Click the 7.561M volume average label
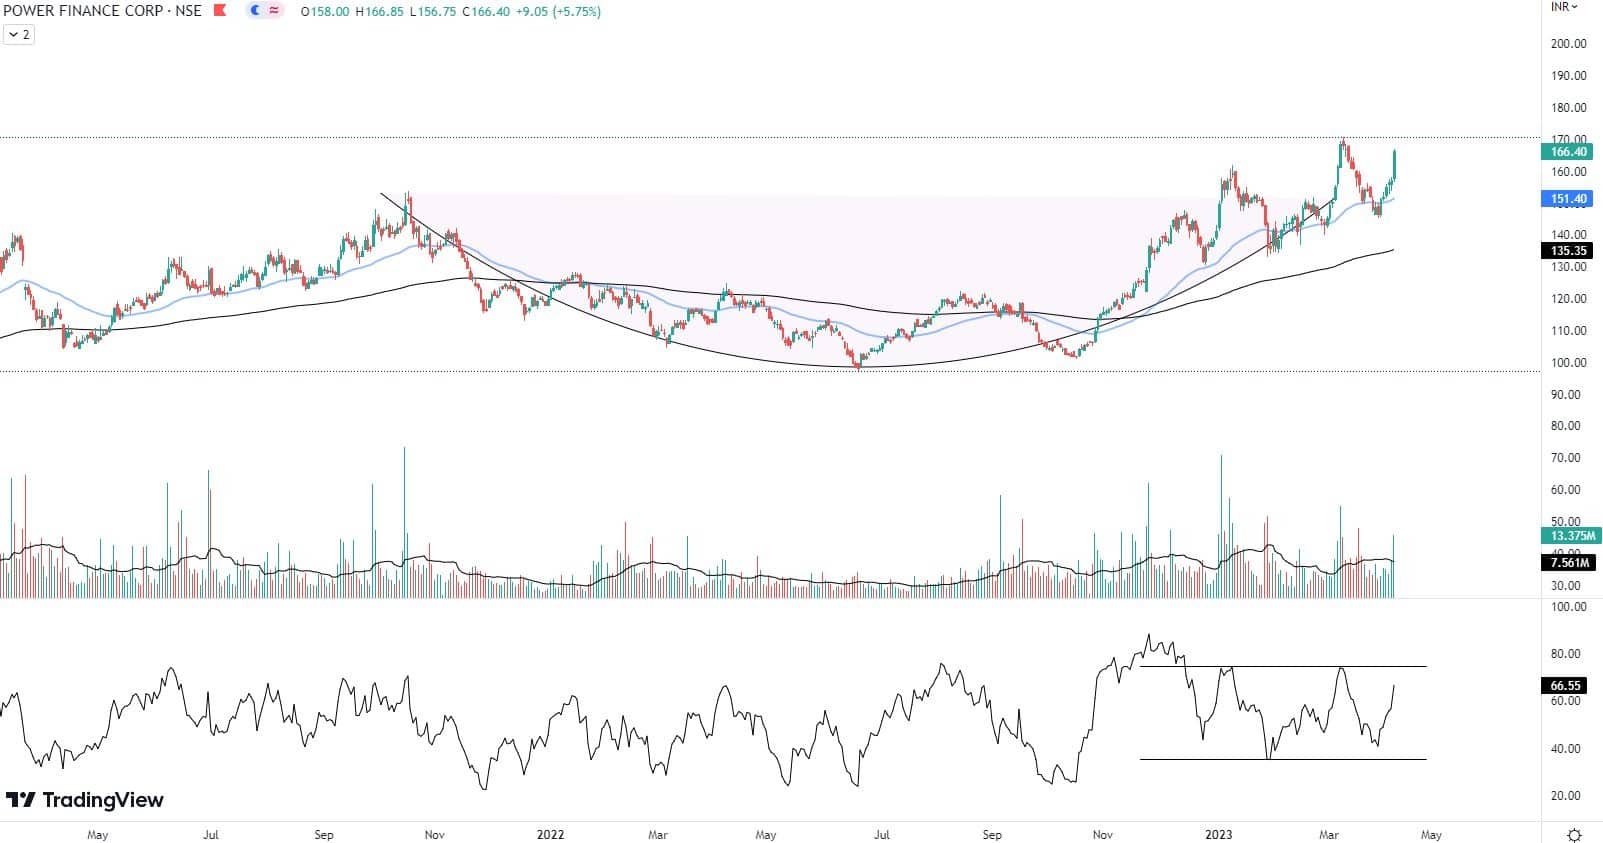The width and height of the screenshot is (1603, 843). [1567, 563]
